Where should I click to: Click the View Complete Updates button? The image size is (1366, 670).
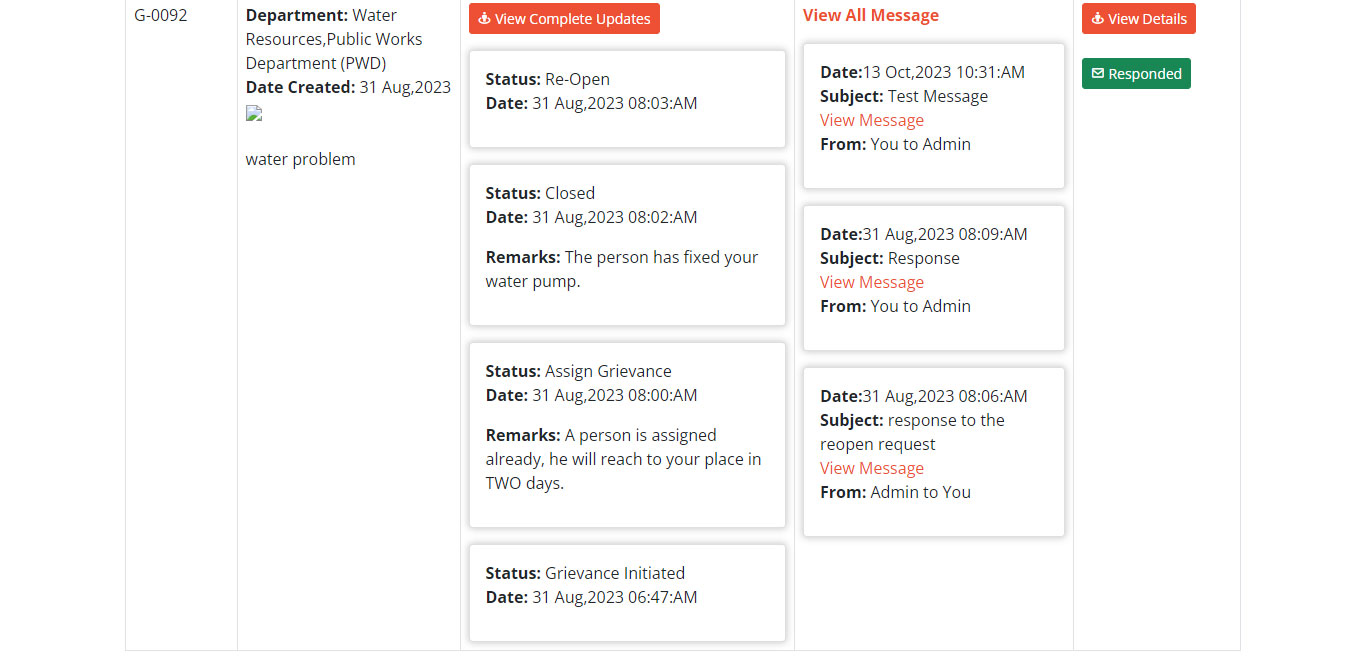[564, 19]
